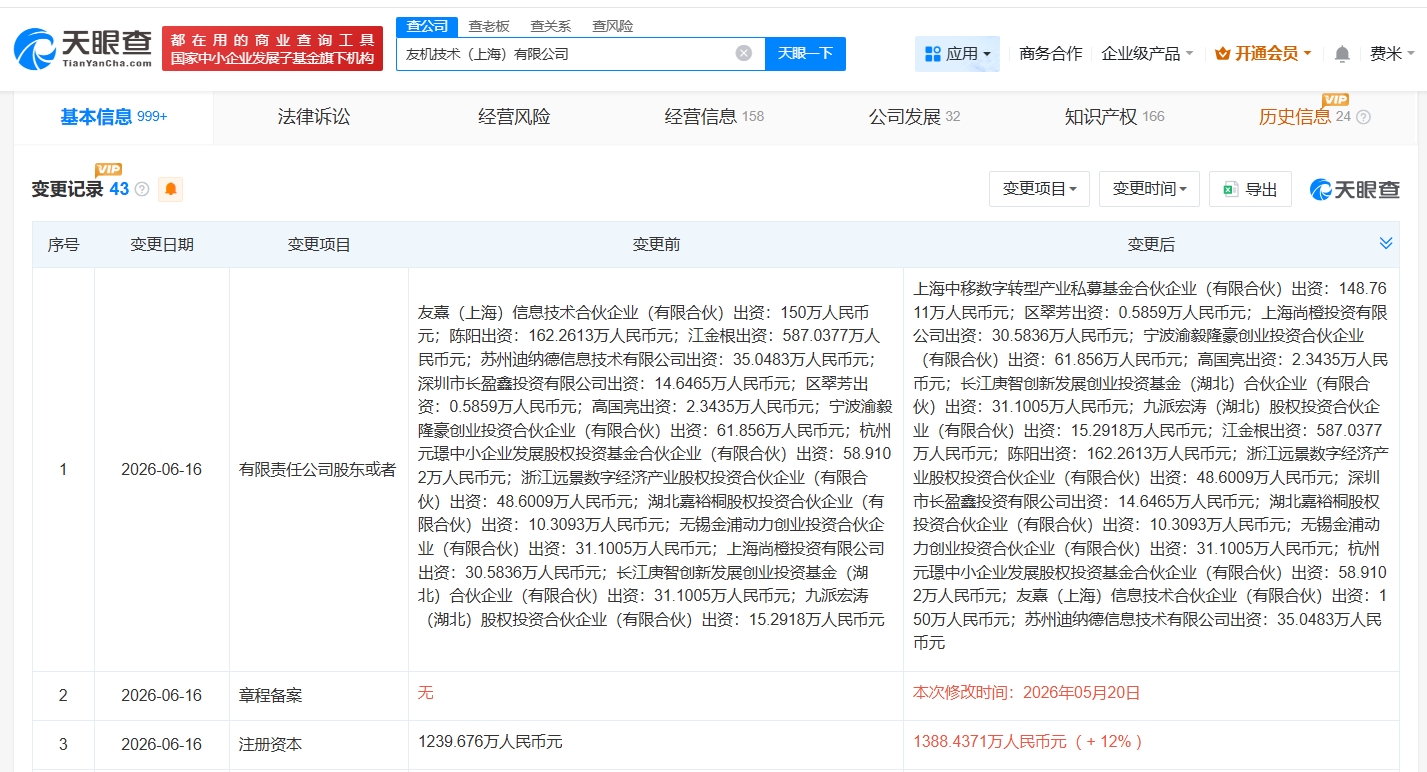Click the 变更日期 column header
The height and width of the screenshot is (772, 1427).
[162, 244]
